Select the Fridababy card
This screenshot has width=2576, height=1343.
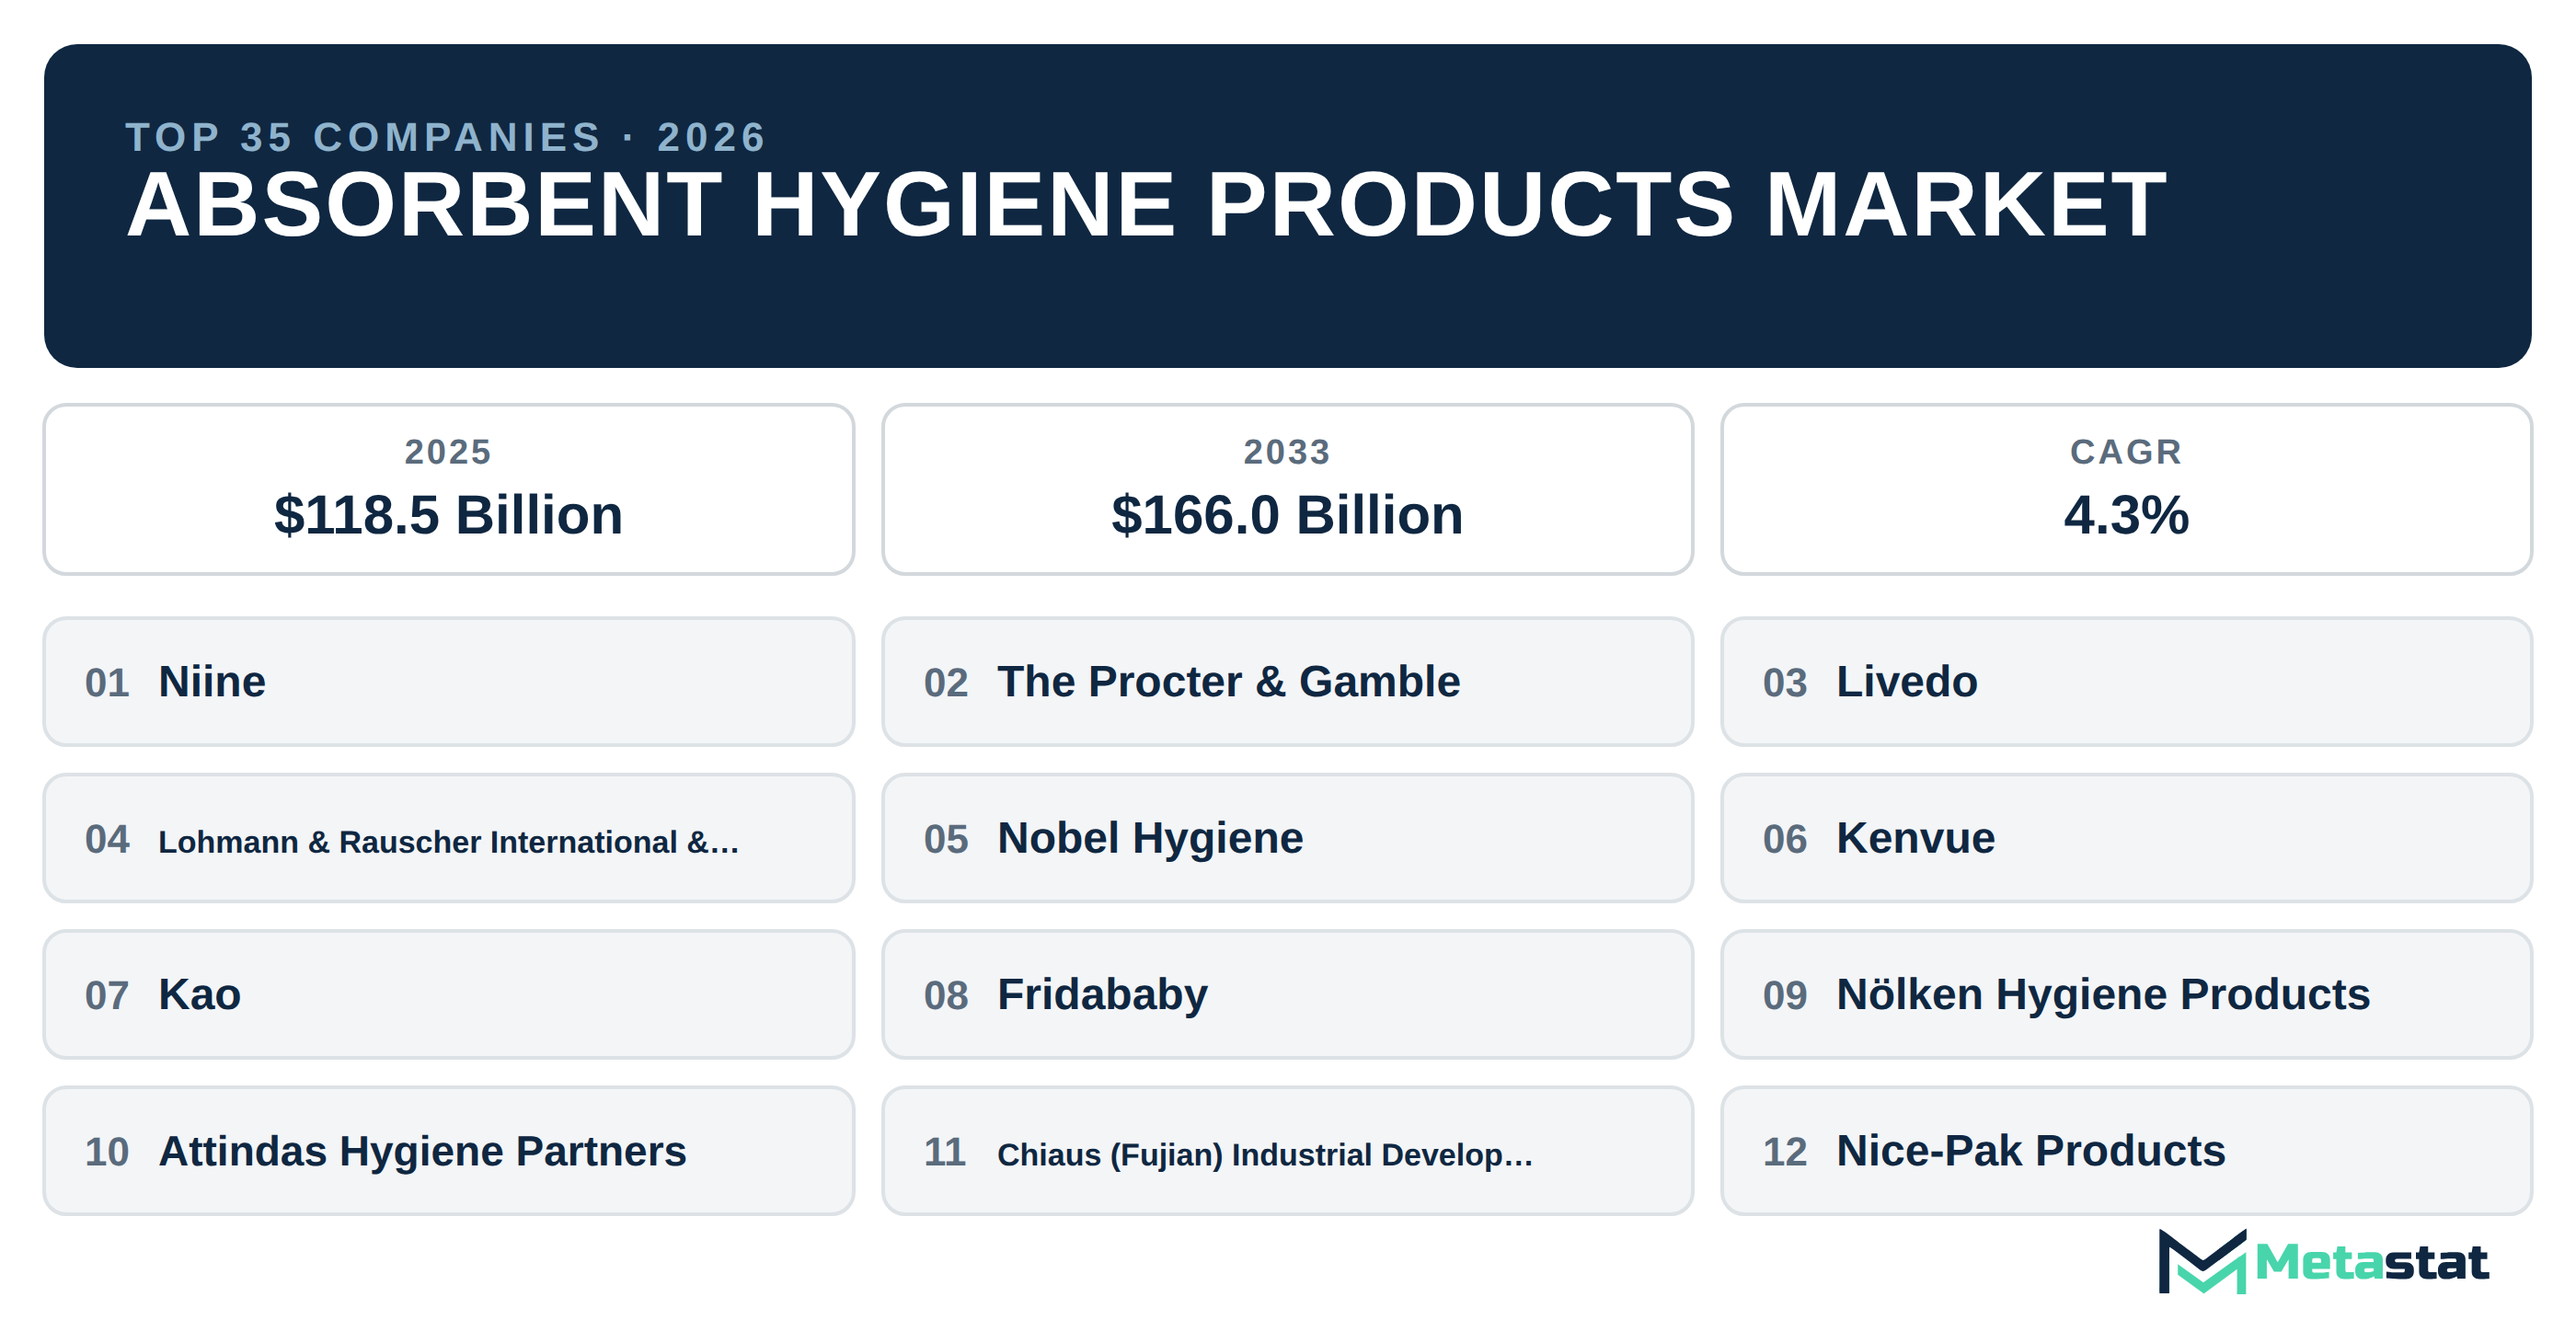(1287, 994)
